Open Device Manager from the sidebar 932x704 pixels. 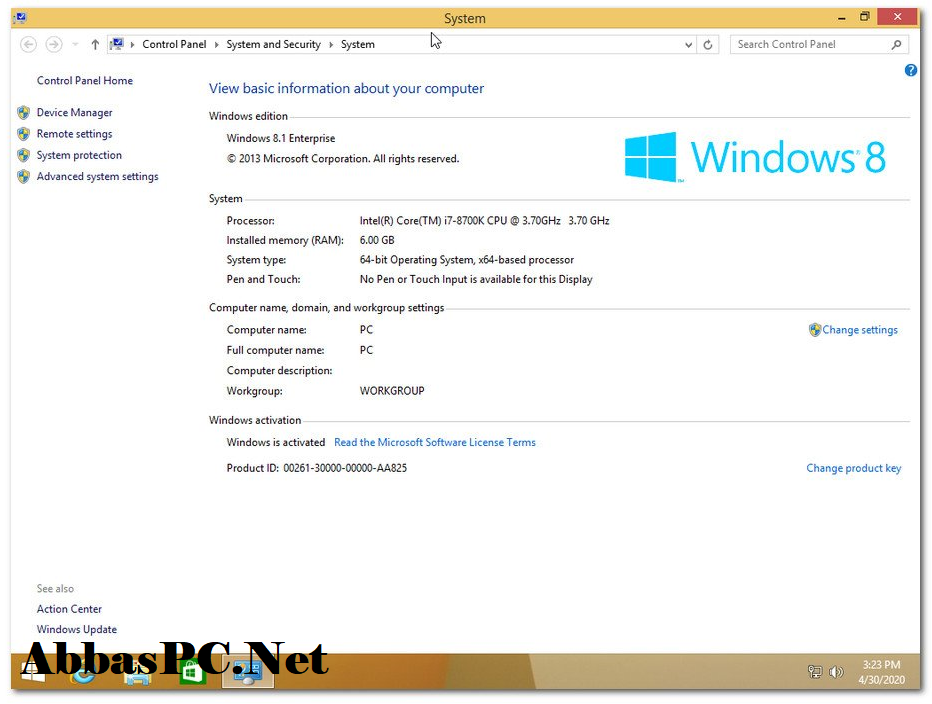point(74,112)
